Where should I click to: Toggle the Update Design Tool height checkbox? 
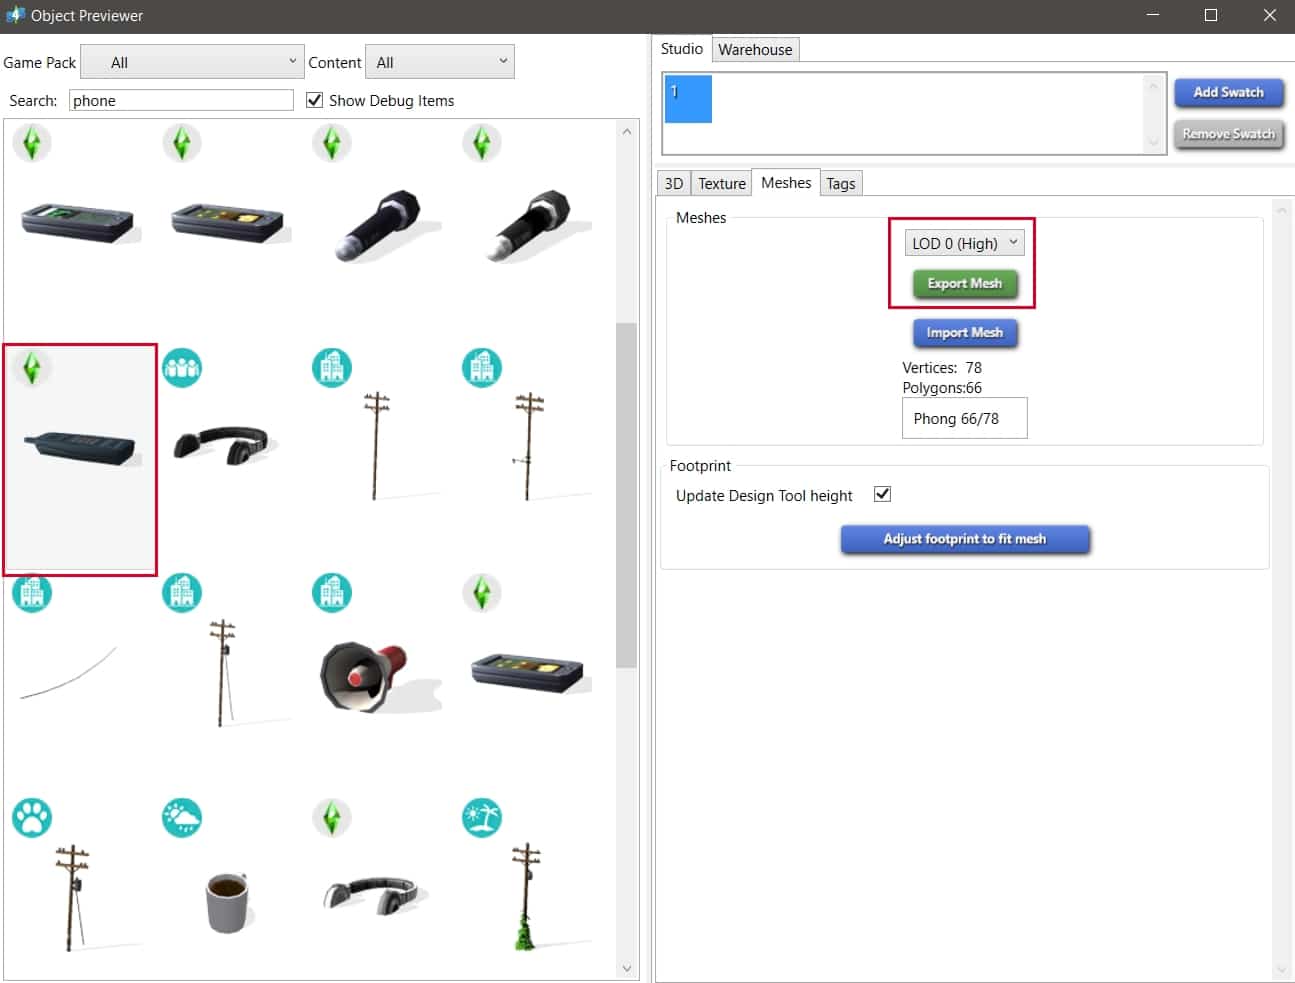click(882, 494)
